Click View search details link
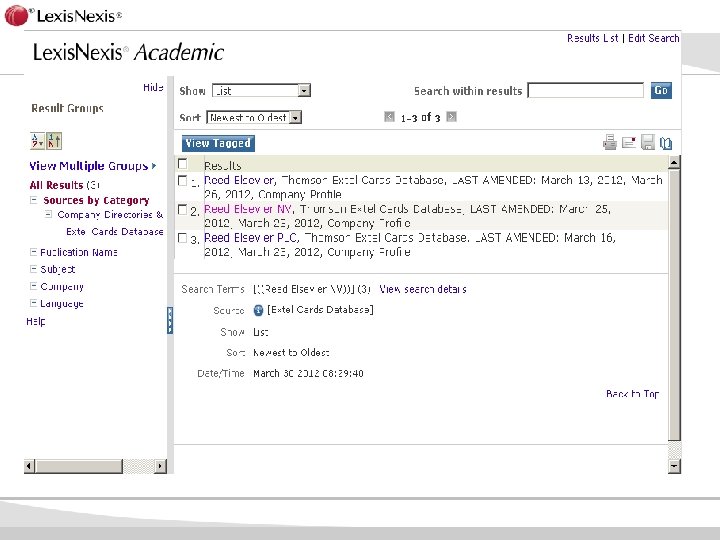 (423, 289)
